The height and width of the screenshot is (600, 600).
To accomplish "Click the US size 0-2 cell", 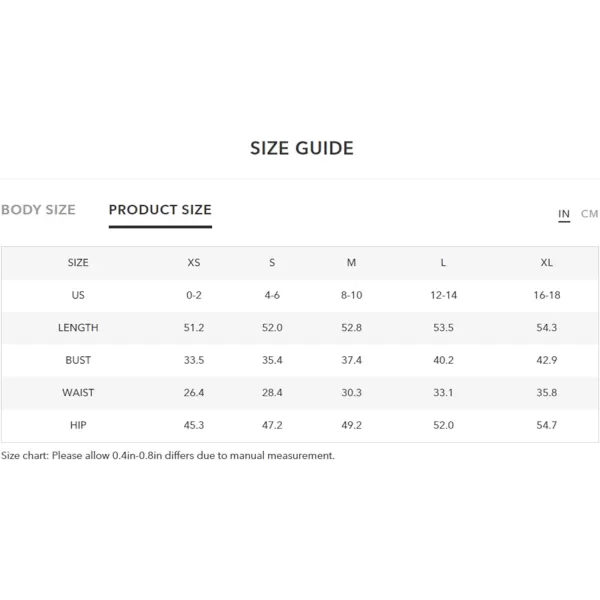I will pyautogui.click(x=194, y=295).
